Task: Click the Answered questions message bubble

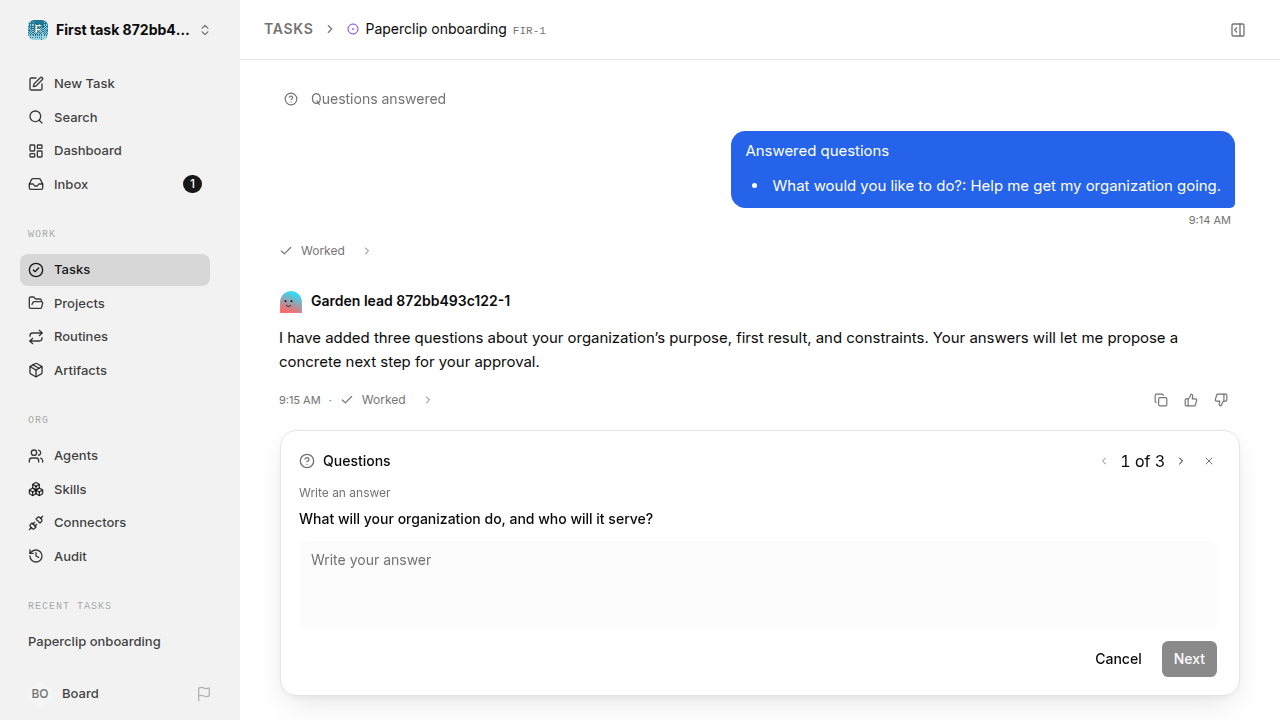Action: [983, 170]
